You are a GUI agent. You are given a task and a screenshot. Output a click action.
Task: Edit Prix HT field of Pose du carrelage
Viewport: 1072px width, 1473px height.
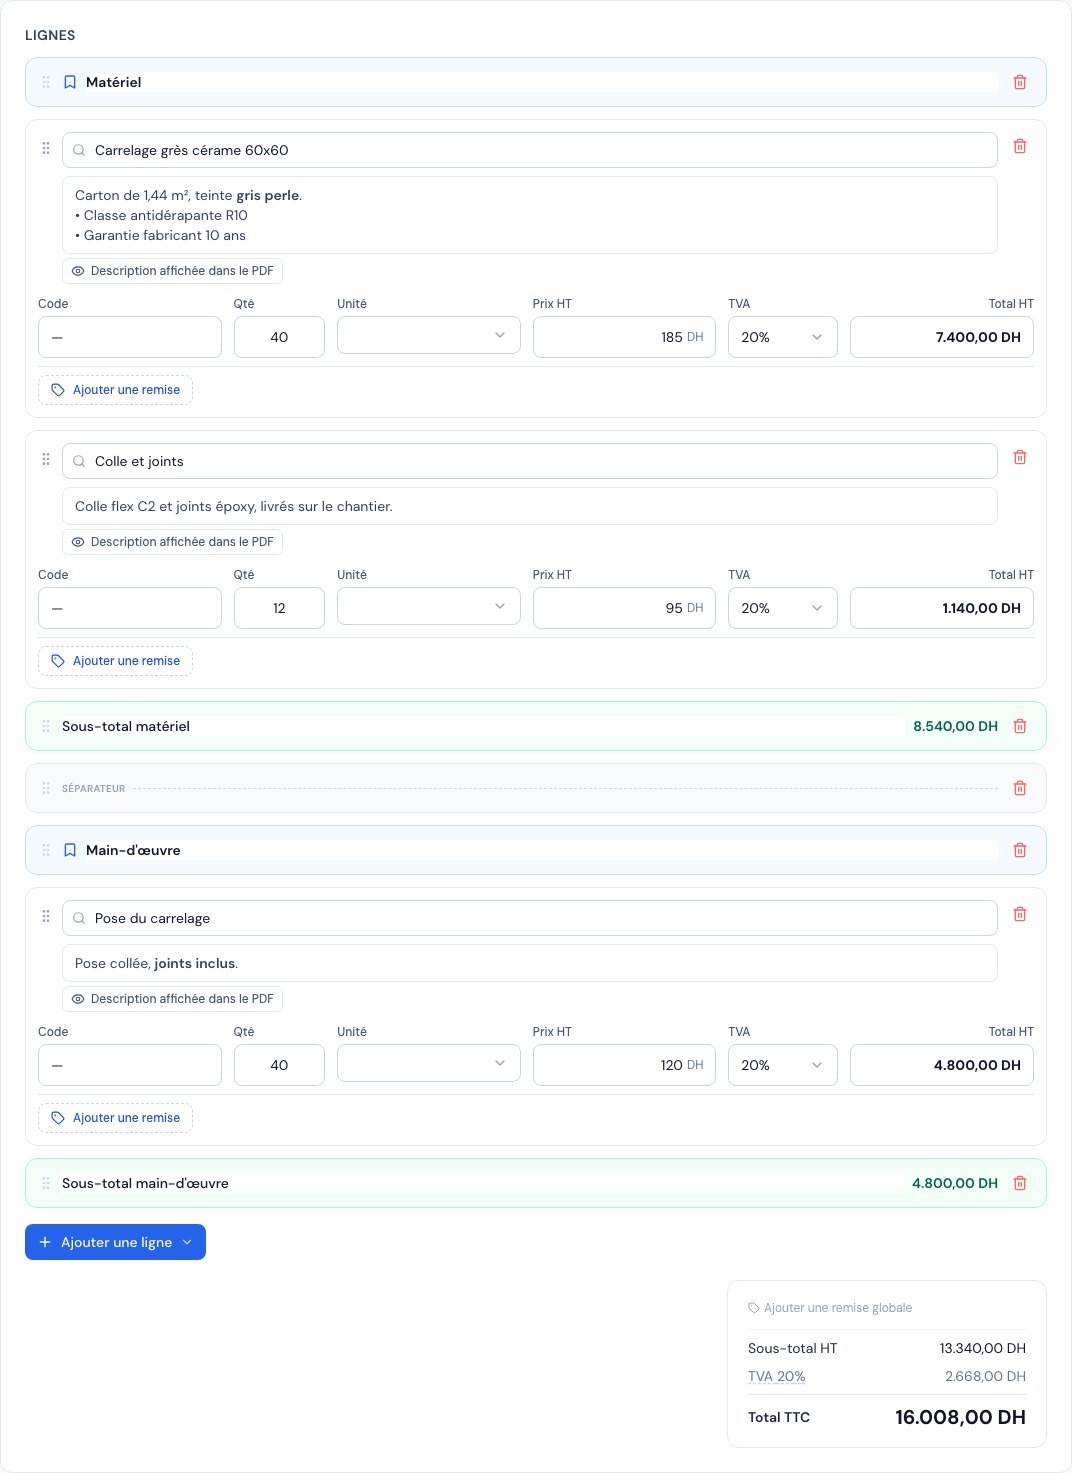tap(624, 1065)
